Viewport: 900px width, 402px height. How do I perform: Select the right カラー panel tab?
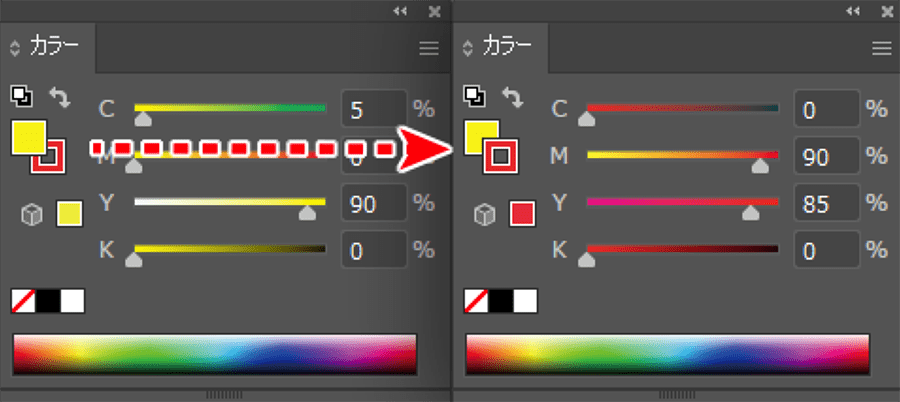(x=501, y=48)
